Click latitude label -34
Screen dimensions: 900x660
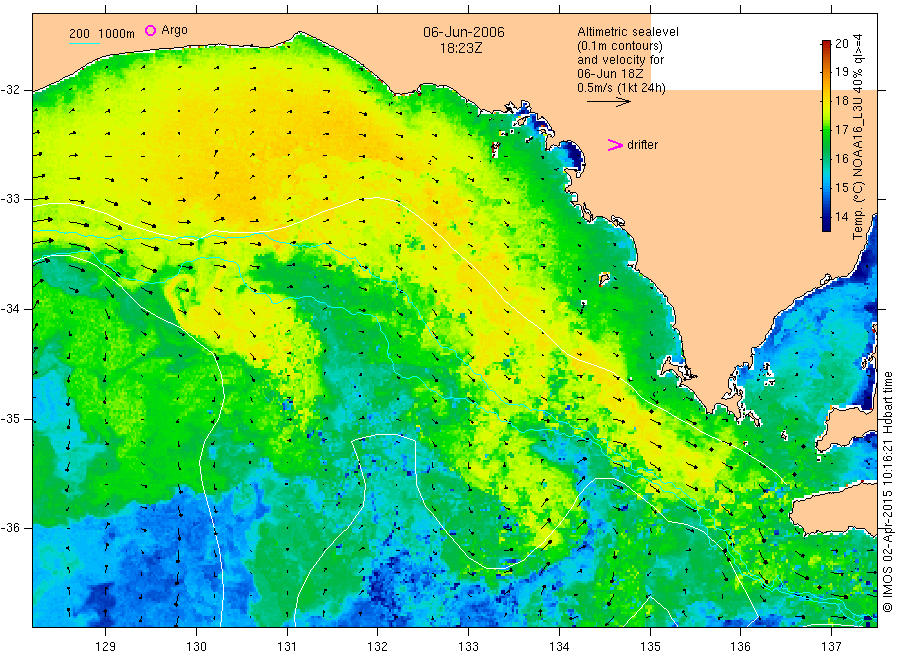pyautogui.click(x=10, y=309)
